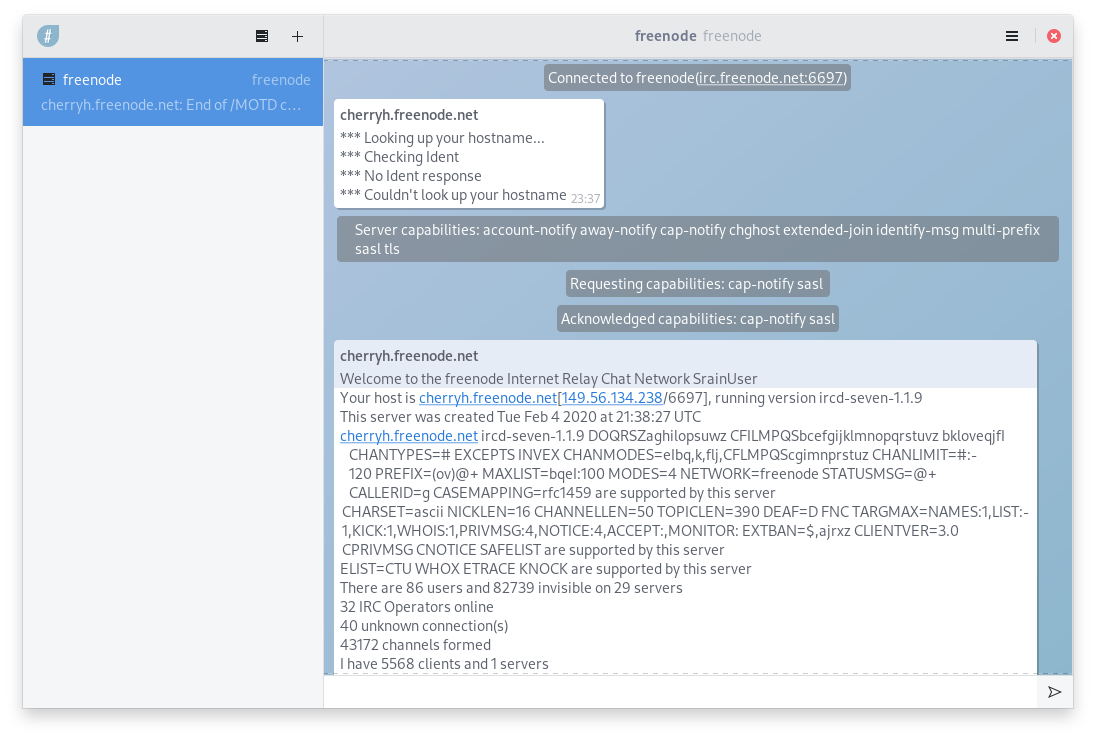Focus the message input field
Image resolution: width=1096 pixels, height=739 pixels.
(682, 692)
